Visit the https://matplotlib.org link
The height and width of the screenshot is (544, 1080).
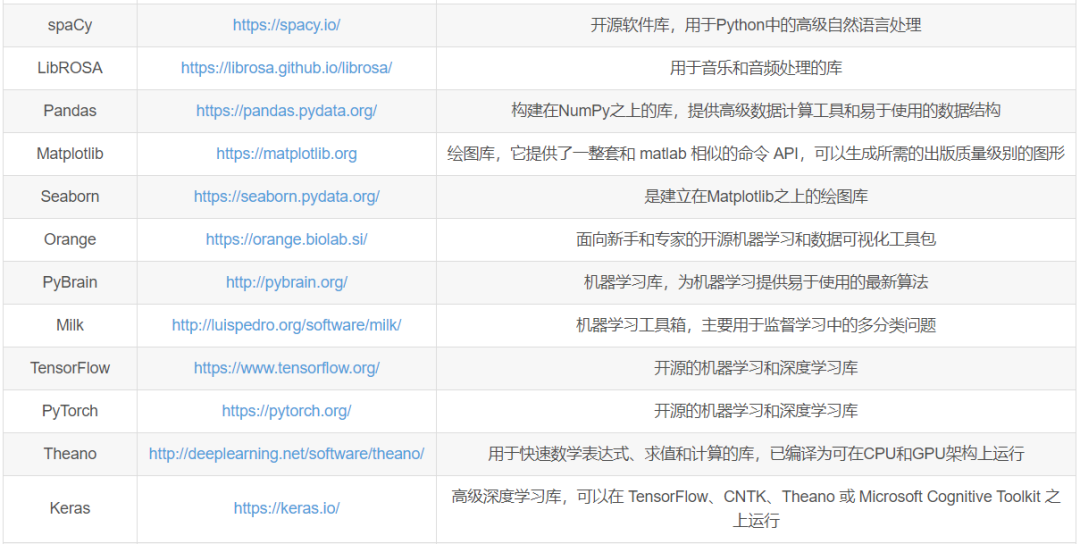click(287, 154)
